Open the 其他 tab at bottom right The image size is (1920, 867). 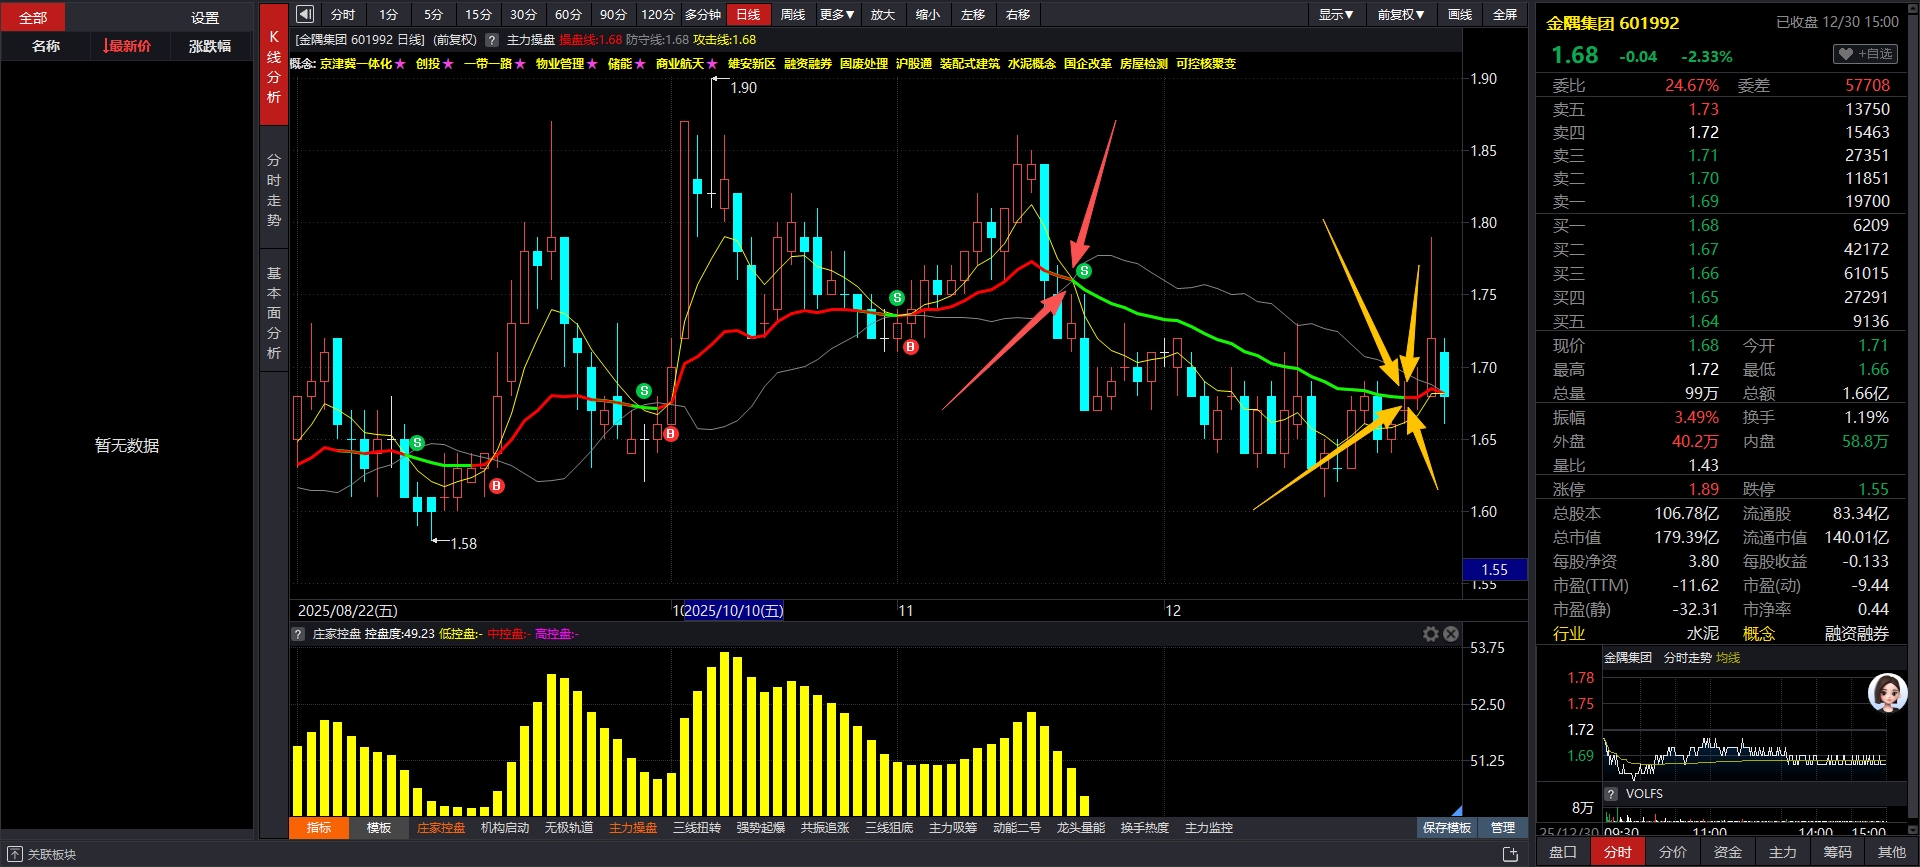[x=1892, y=852]
